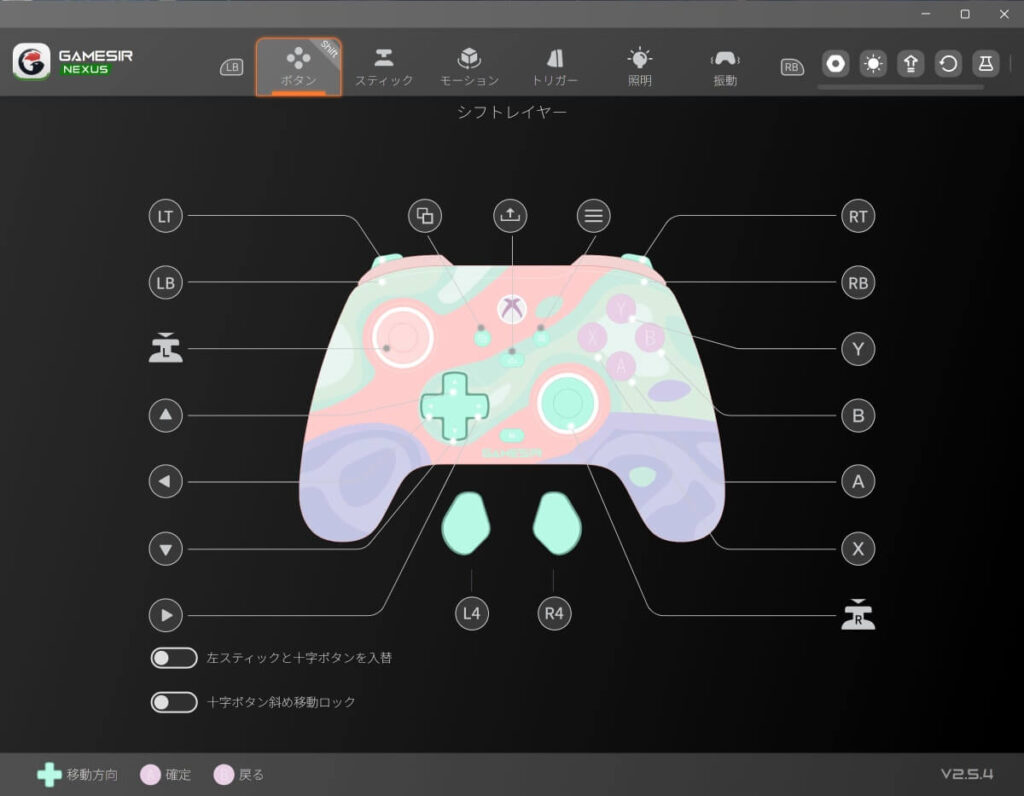Screen dimensions: 1024x796
Task: Select the LT trigger mapping button
Action: tap(165, 216)
